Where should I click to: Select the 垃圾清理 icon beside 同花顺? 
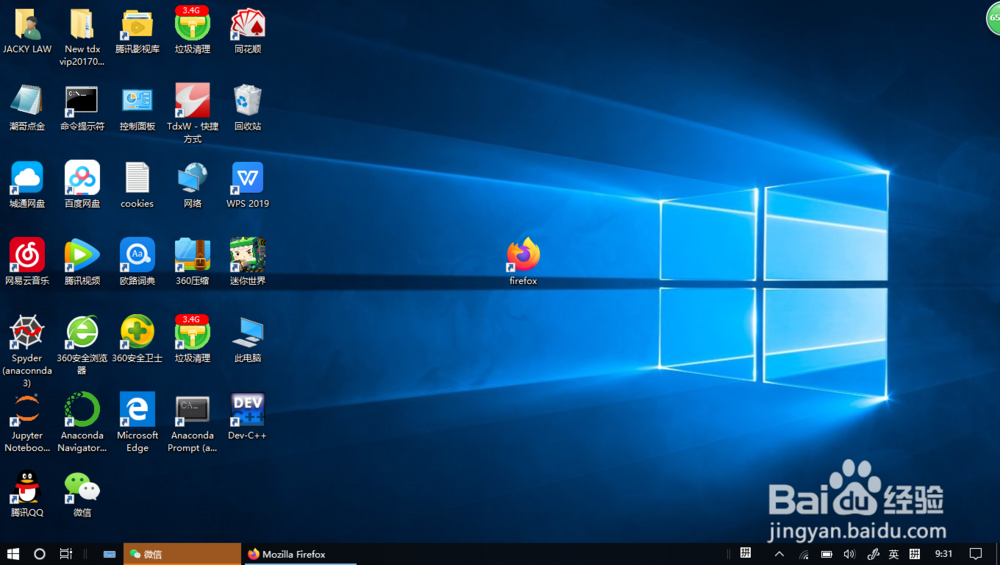point(192,24)
